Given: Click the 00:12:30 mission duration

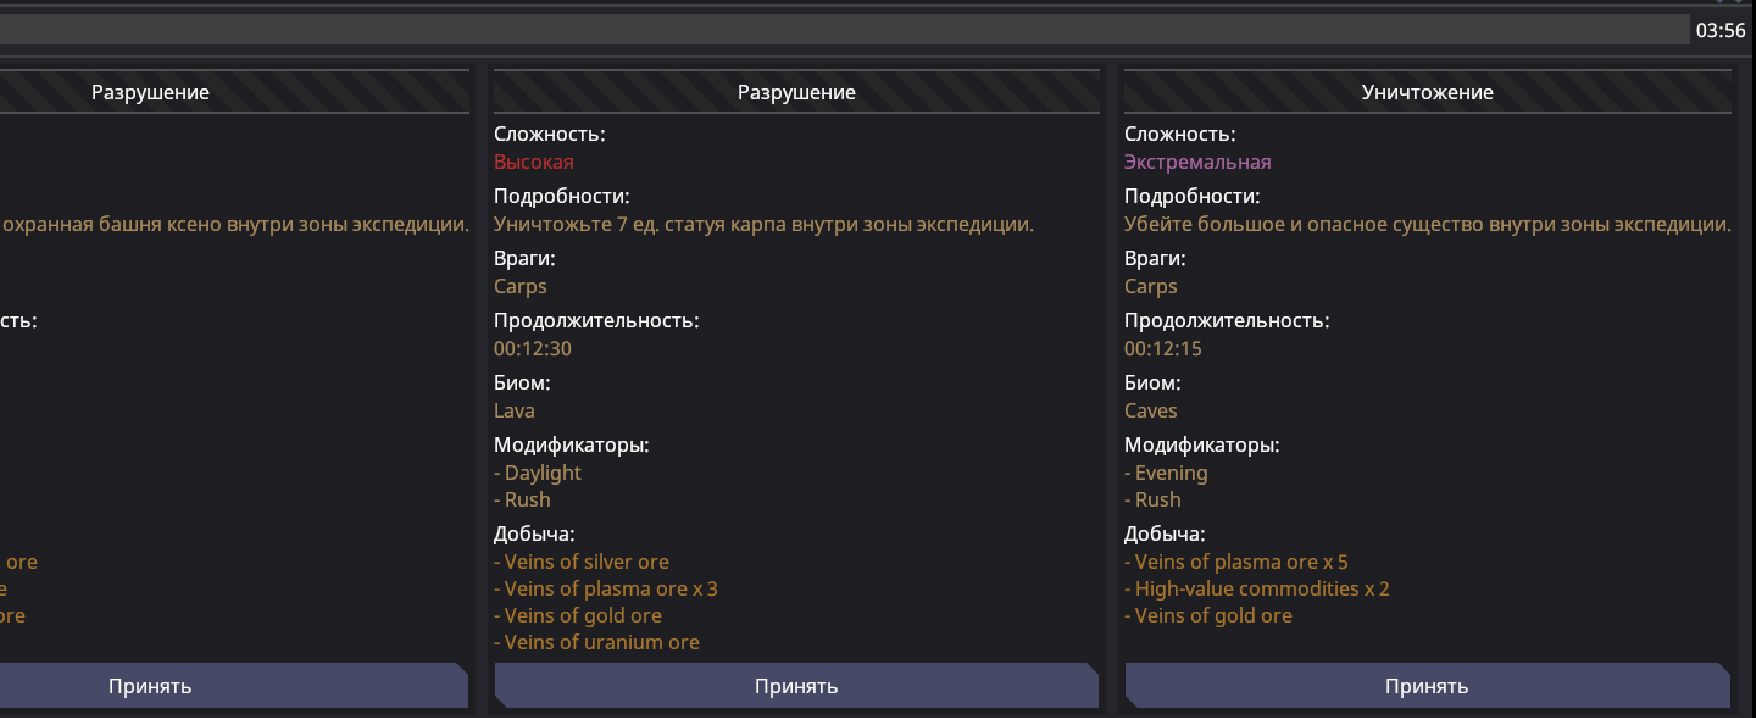Looking at the screenshot, I should pos(532,349).
